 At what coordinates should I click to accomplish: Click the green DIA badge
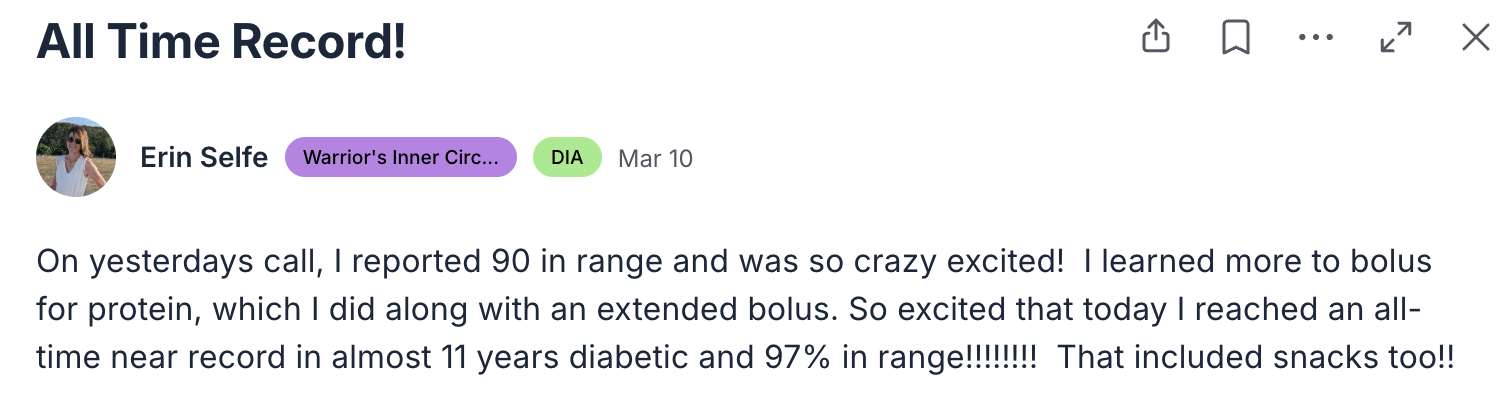567,158
